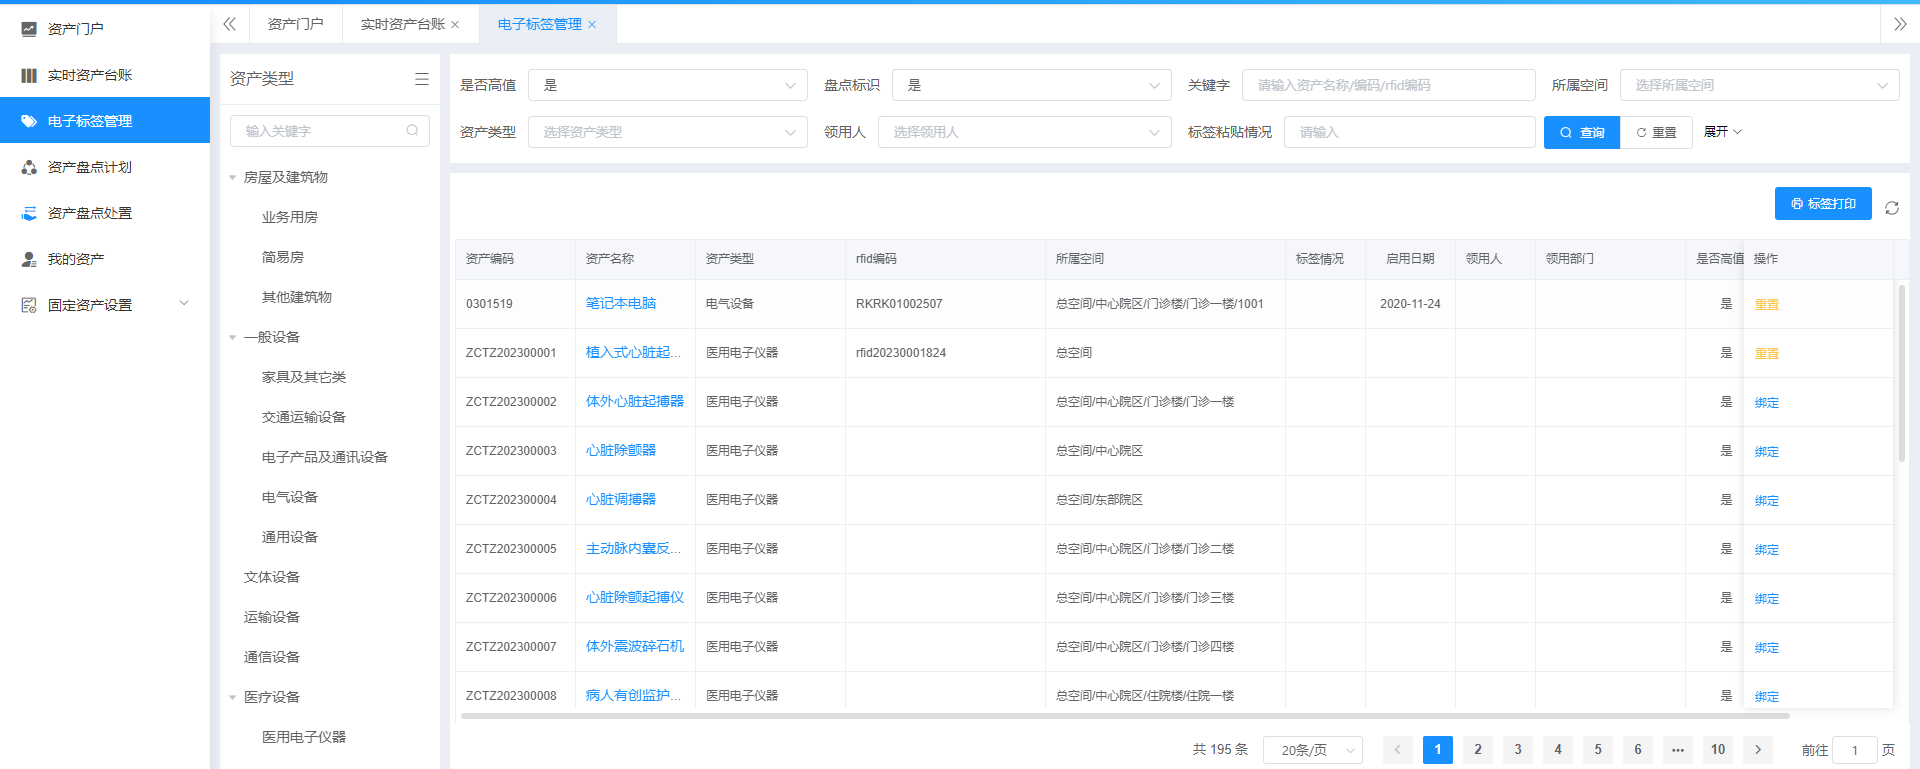The image size is (1920, 769).
Task: Click the search icon in 输入关键字 box
Action: tap(412, 131)
